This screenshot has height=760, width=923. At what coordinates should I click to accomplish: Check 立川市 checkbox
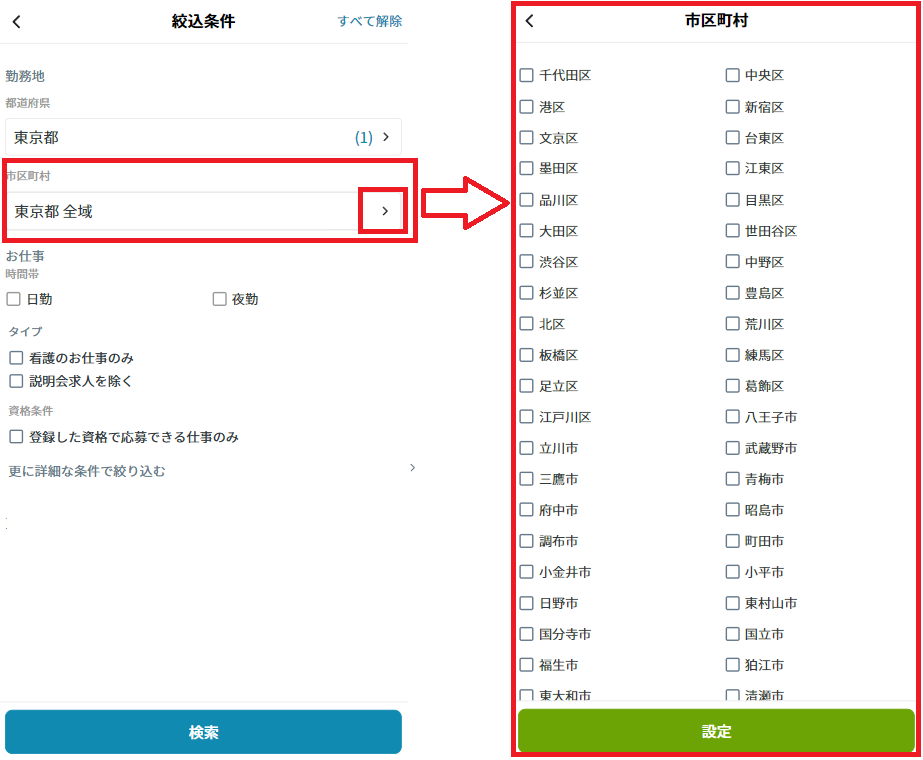pos(526,448)
